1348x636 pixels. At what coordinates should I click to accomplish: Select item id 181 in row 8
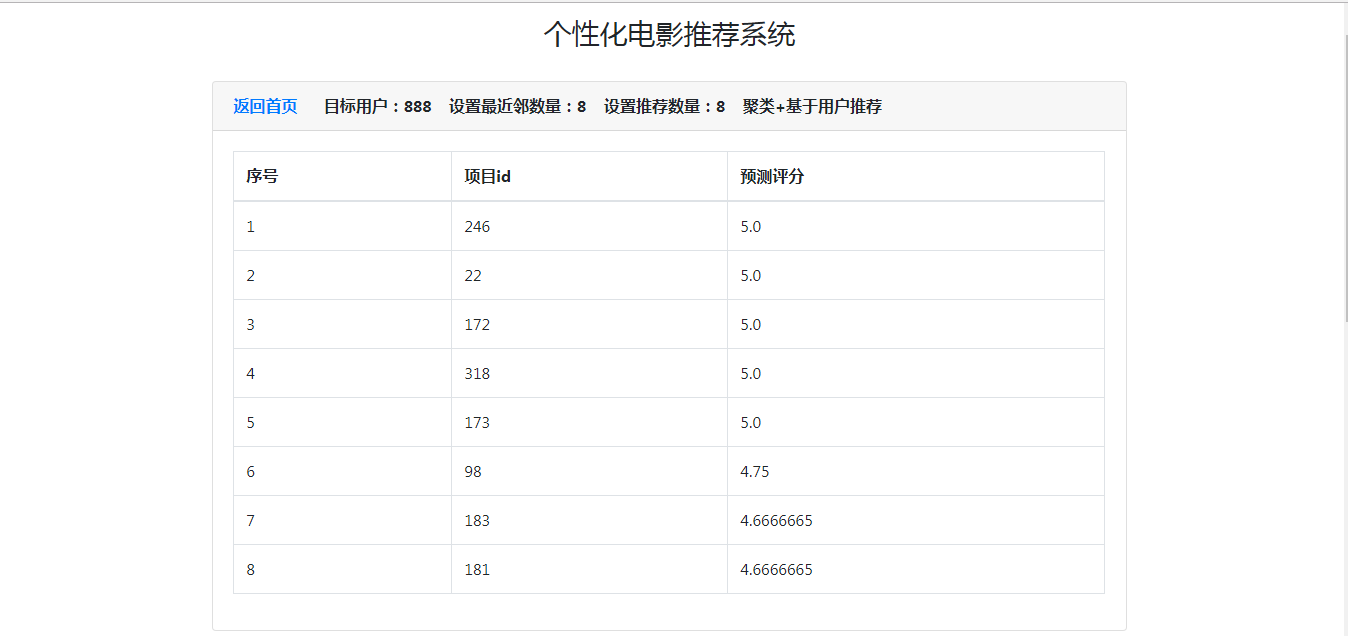click(x=477, y=569)
